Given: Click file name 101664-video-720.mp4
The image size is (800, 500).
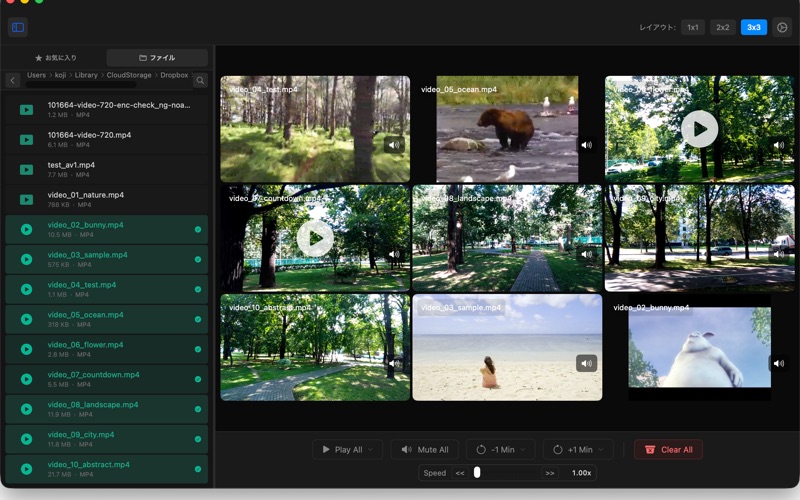Looking at the screenshot, I should (89, 135).
